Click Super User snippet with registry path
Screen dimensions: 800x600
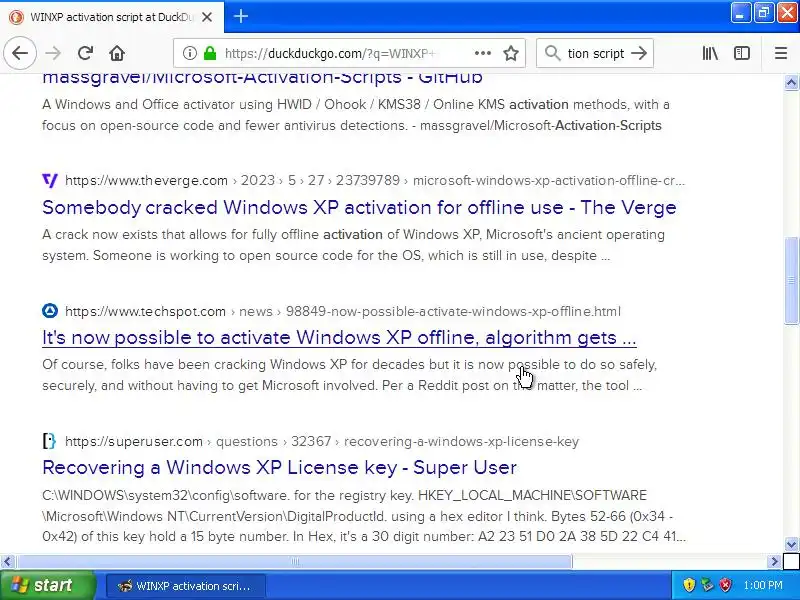[364, 516]
